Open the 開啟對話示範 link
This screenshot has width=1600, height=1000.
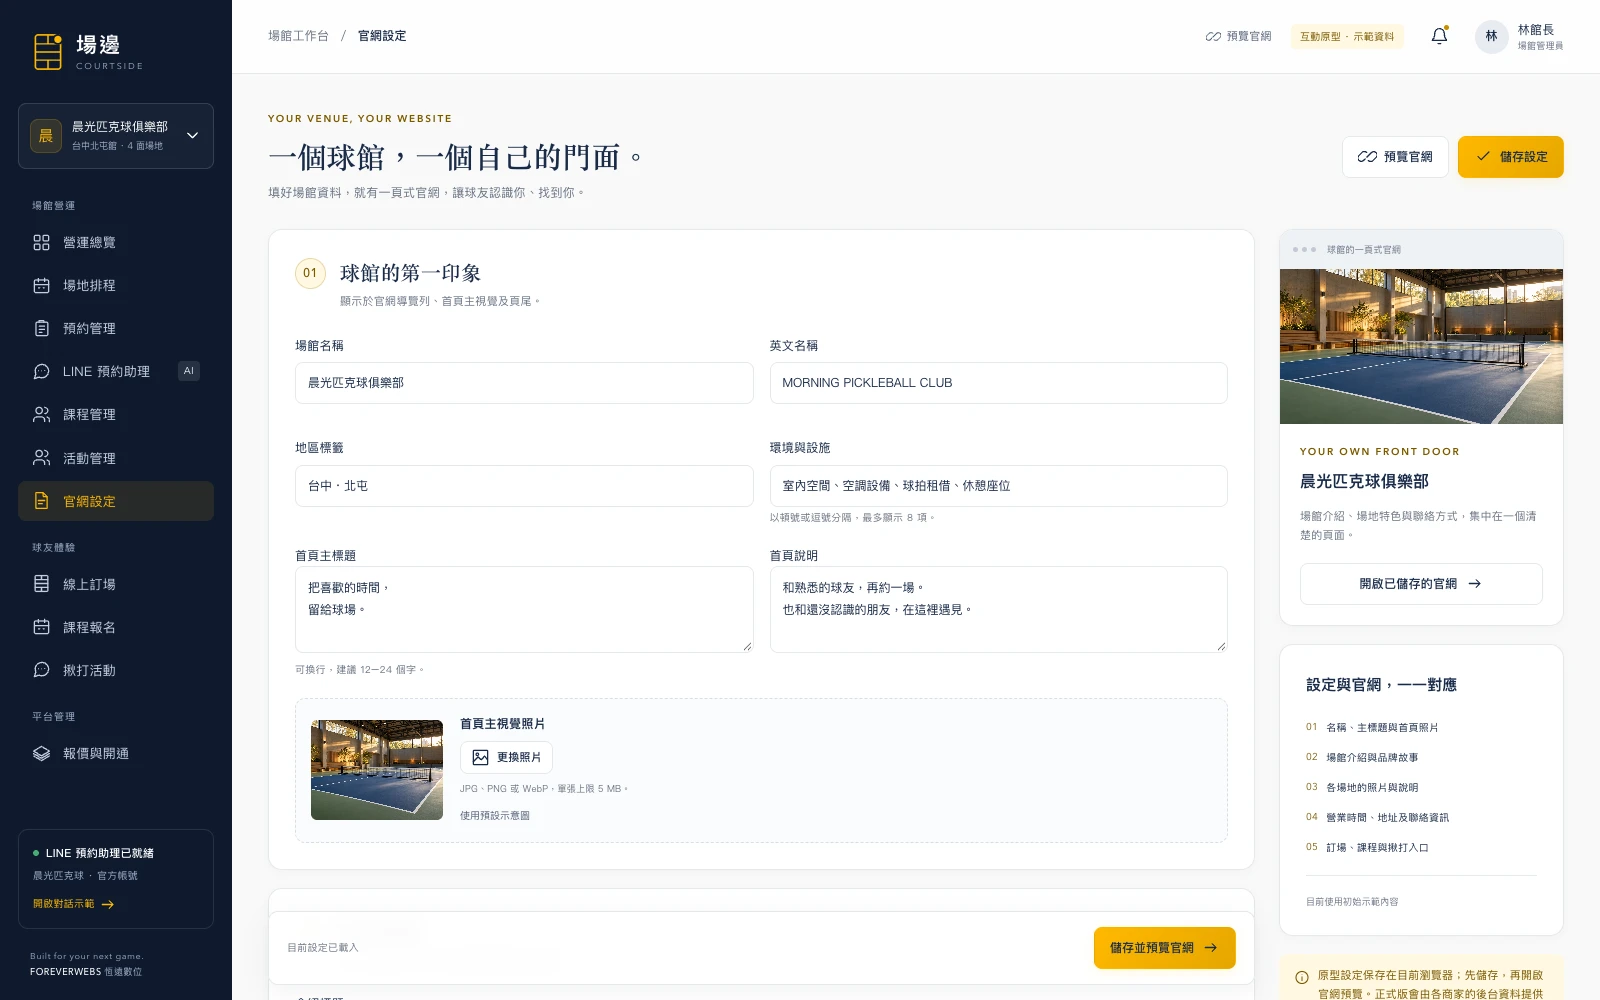[74, 904]
